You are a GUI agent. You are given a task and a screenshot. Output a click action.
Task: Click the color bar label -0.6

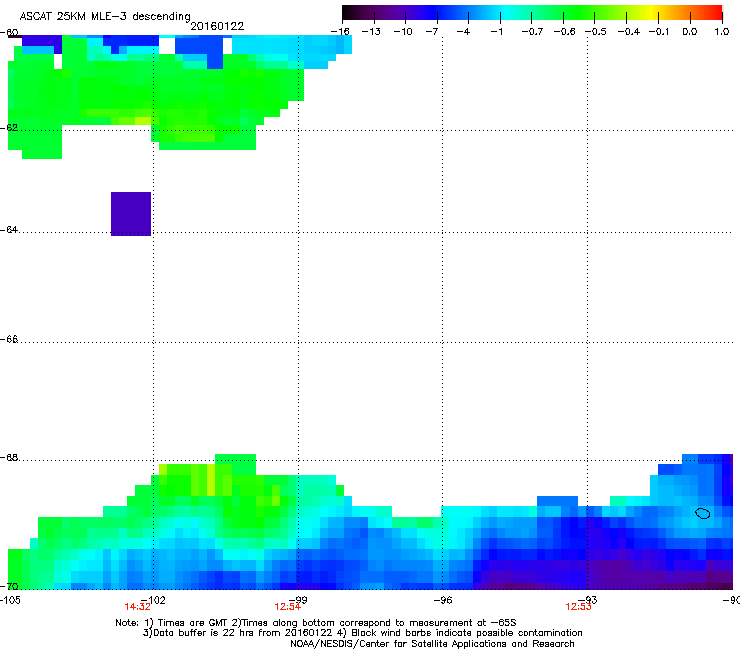point(564,32)
